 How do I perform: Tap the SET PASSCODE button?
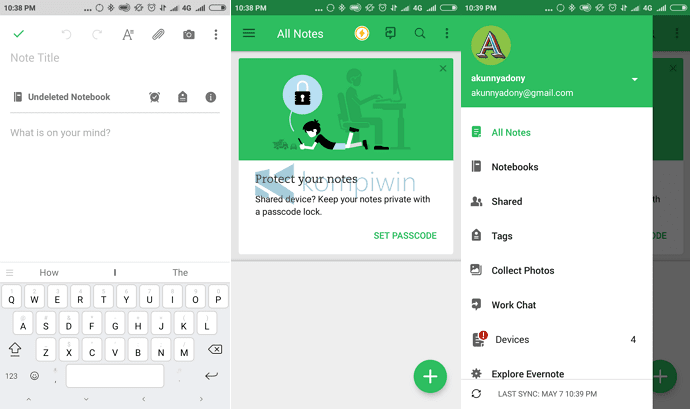(405, 236)
